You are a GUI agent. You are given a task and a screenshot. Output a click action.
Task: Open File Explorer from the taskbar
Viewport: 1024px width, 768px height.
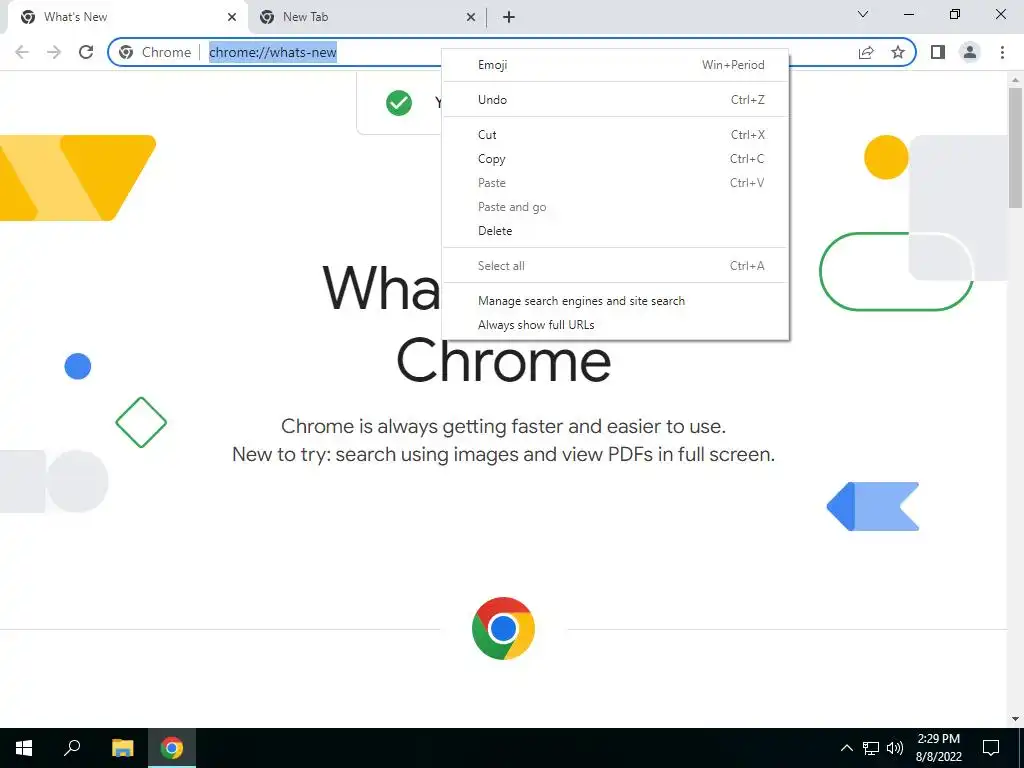pos(122,748)
